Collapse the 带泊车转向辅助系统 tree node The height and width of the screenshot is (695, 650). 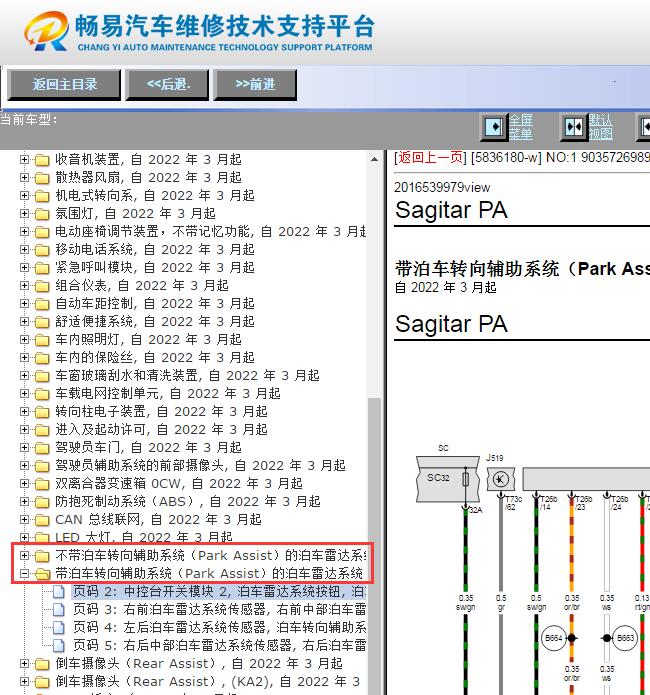24,574
